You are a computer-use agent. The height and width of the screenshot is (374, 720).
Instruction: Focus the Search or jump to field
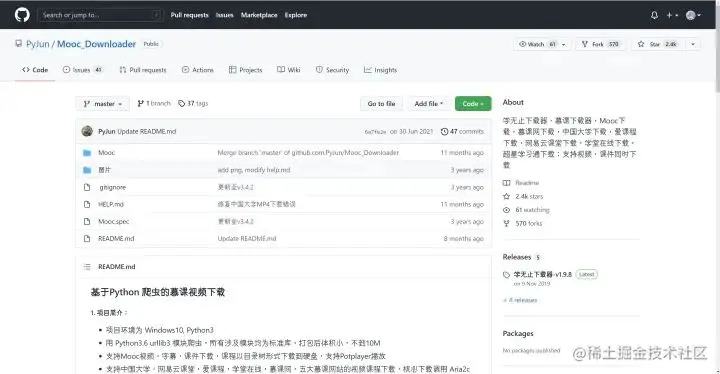[x=99, y=15]
